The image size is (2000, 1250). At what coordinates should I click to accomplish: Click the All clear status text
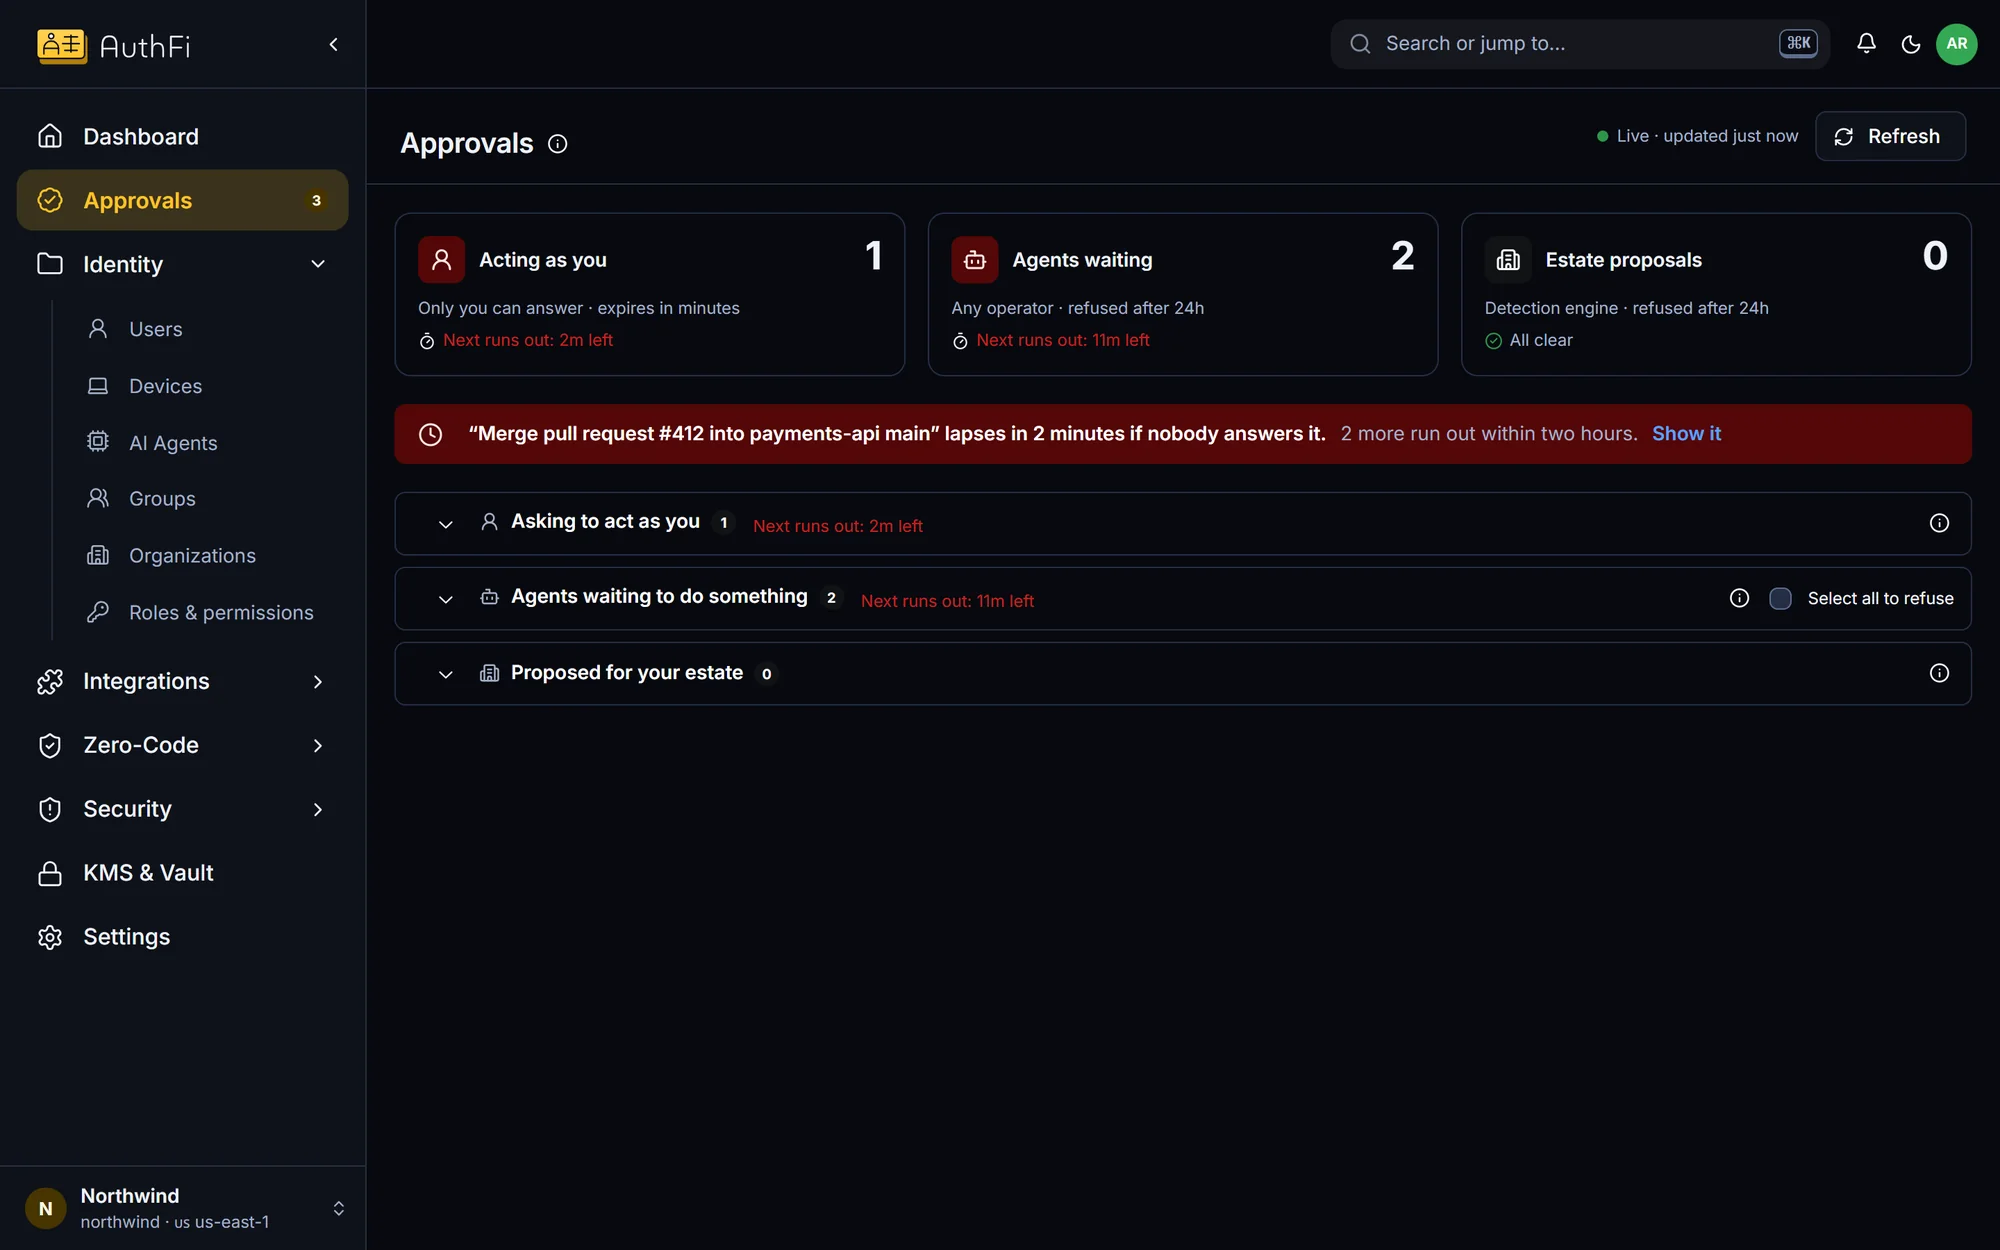pos(1541,341)
